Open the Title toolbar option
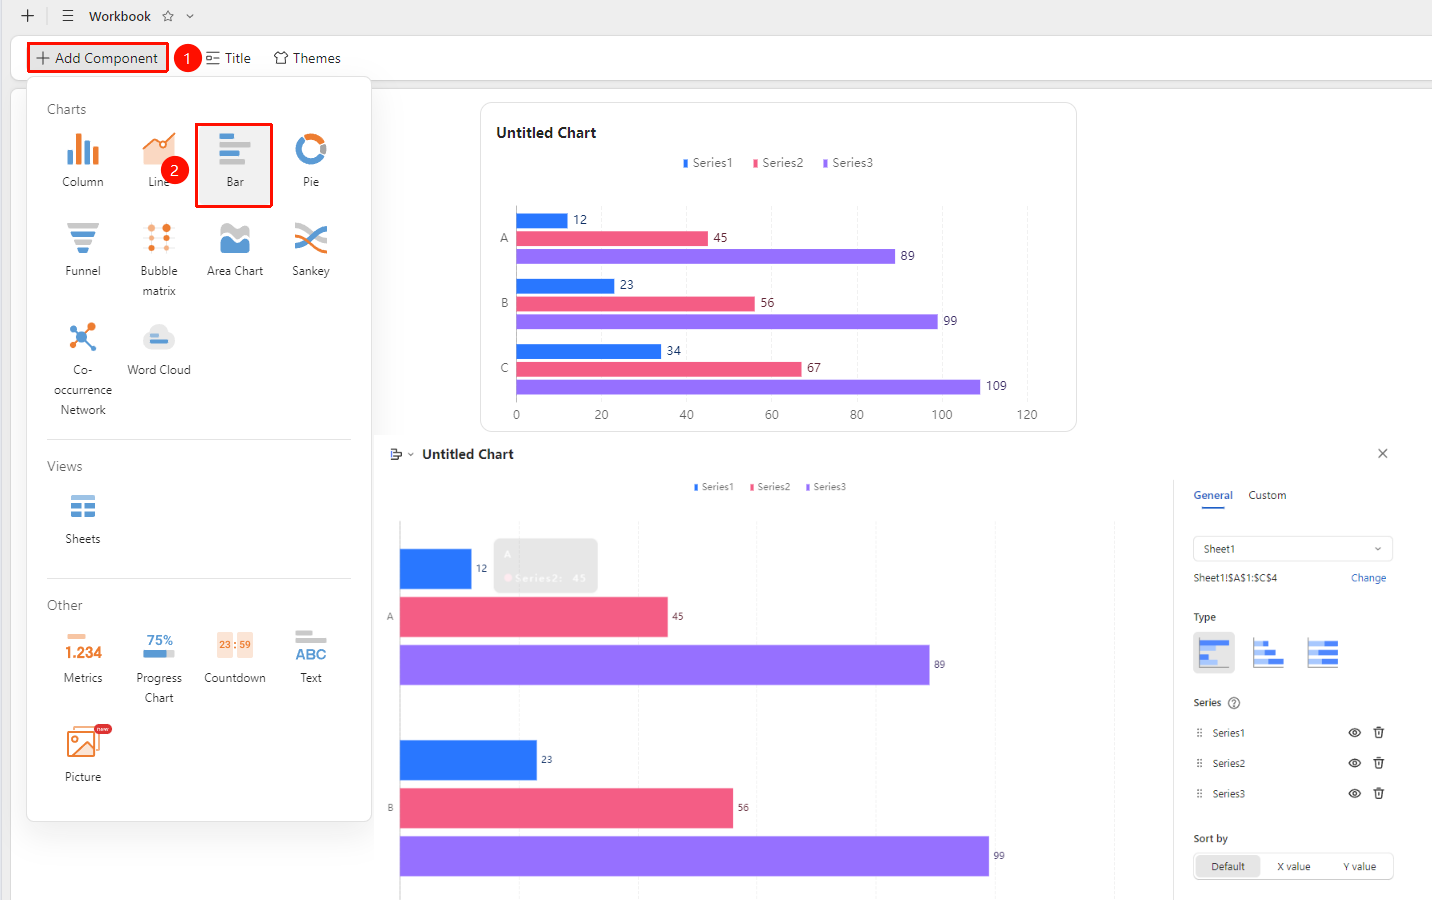The height and width of the screenshot is (900, 1432). [228, 58]
